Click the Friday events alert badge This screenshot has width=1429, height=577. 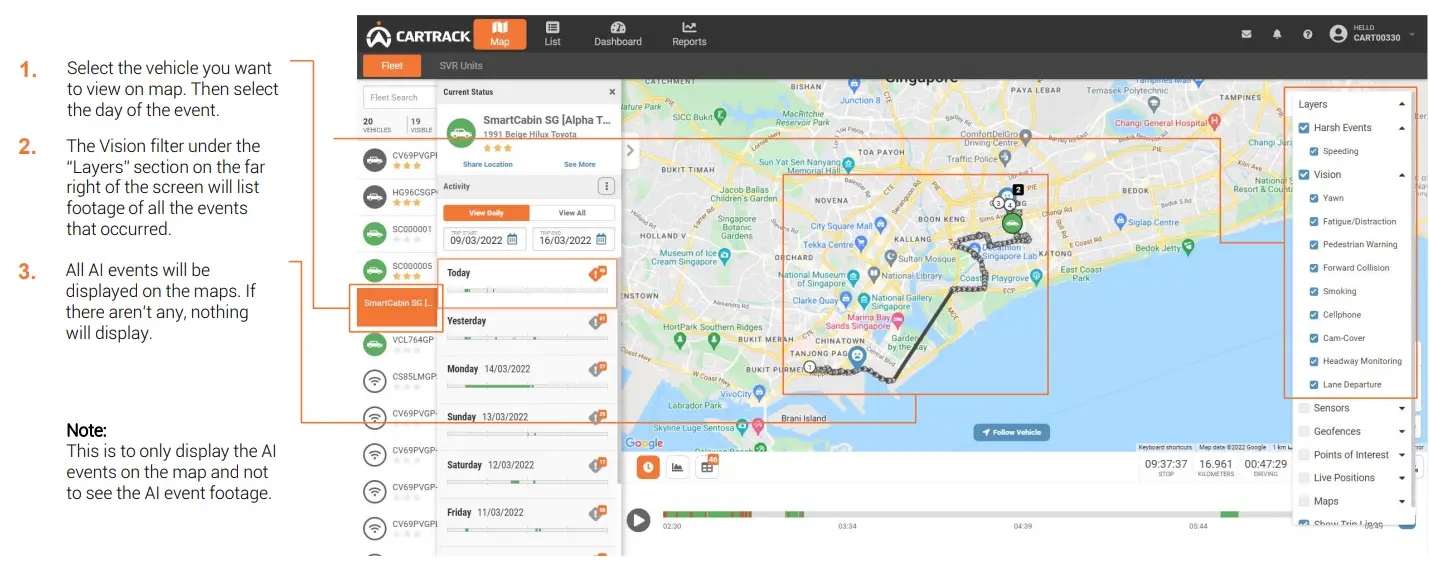click(598, 513)
